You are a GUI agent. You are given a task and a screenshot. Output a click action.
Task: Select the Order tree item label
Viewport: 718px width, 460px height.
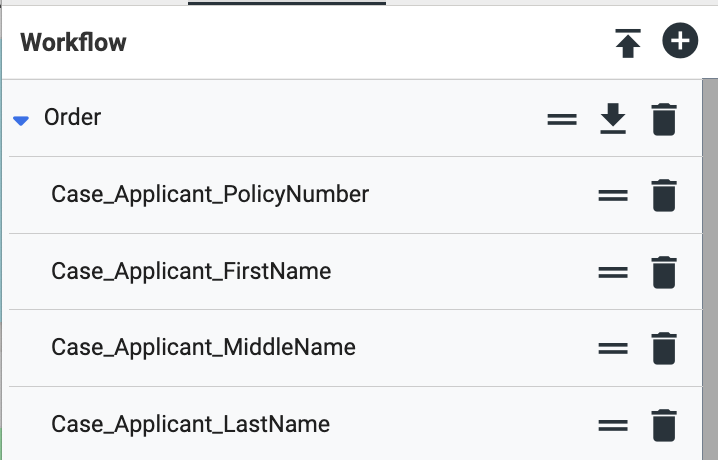click(x=72, y=118)
